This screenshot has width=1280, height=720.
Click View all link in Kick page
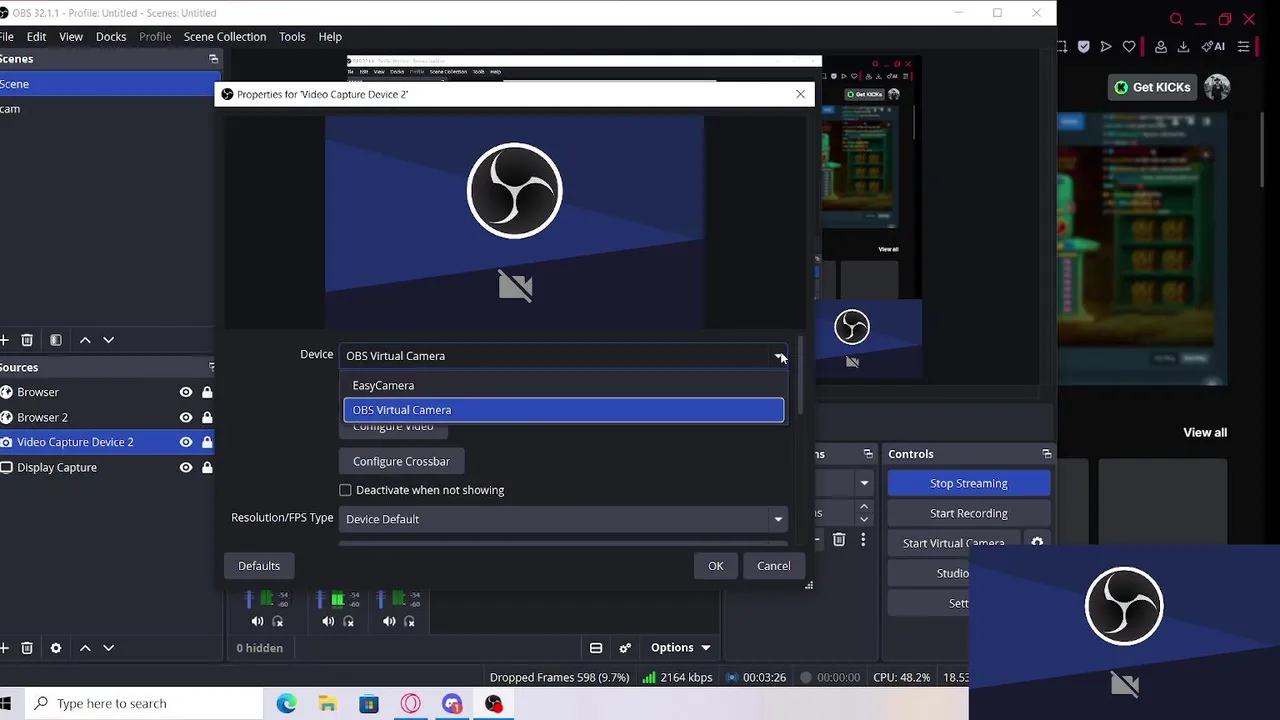[1205, 433]
